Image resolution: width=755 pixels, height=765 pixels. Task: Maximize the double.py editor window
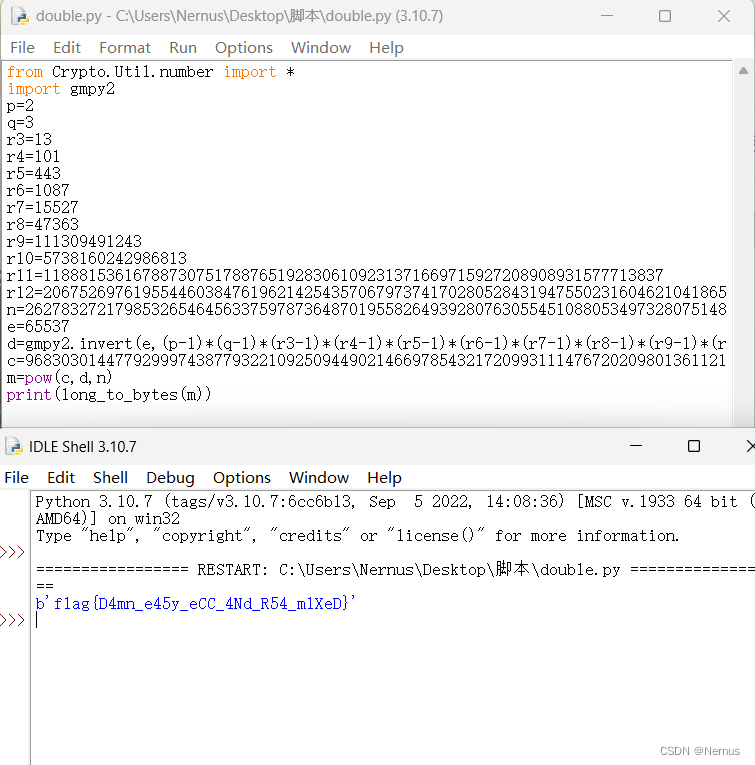(665, 16)
